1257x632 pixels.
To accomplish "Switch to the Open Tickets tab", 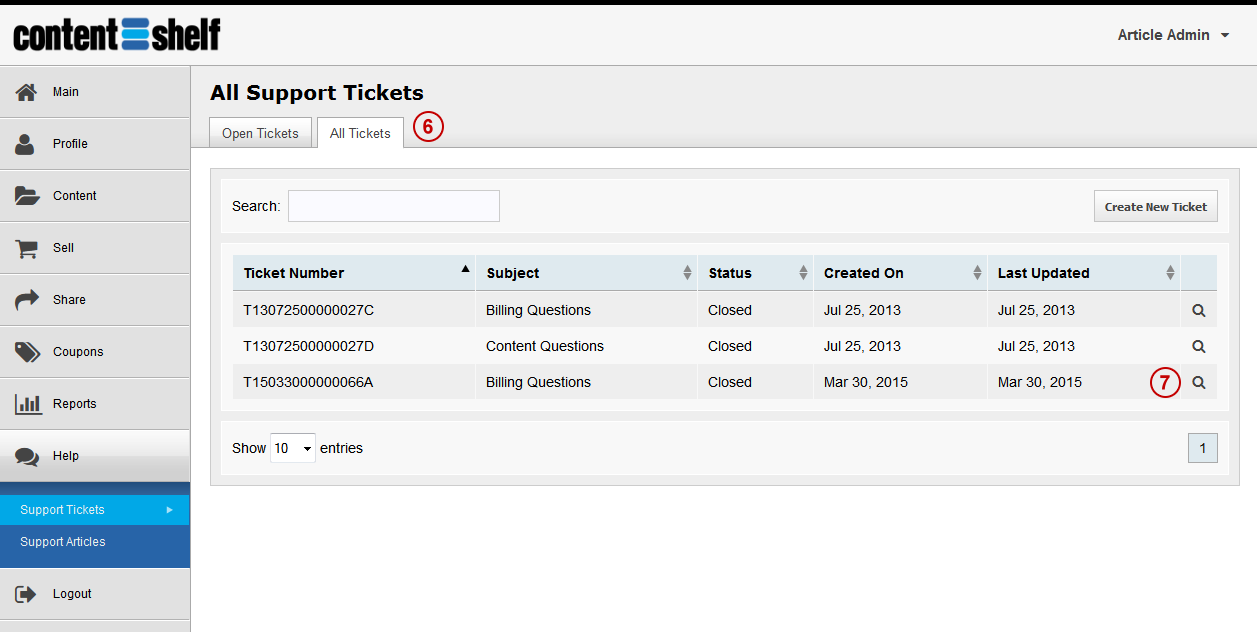I will 260,133.
